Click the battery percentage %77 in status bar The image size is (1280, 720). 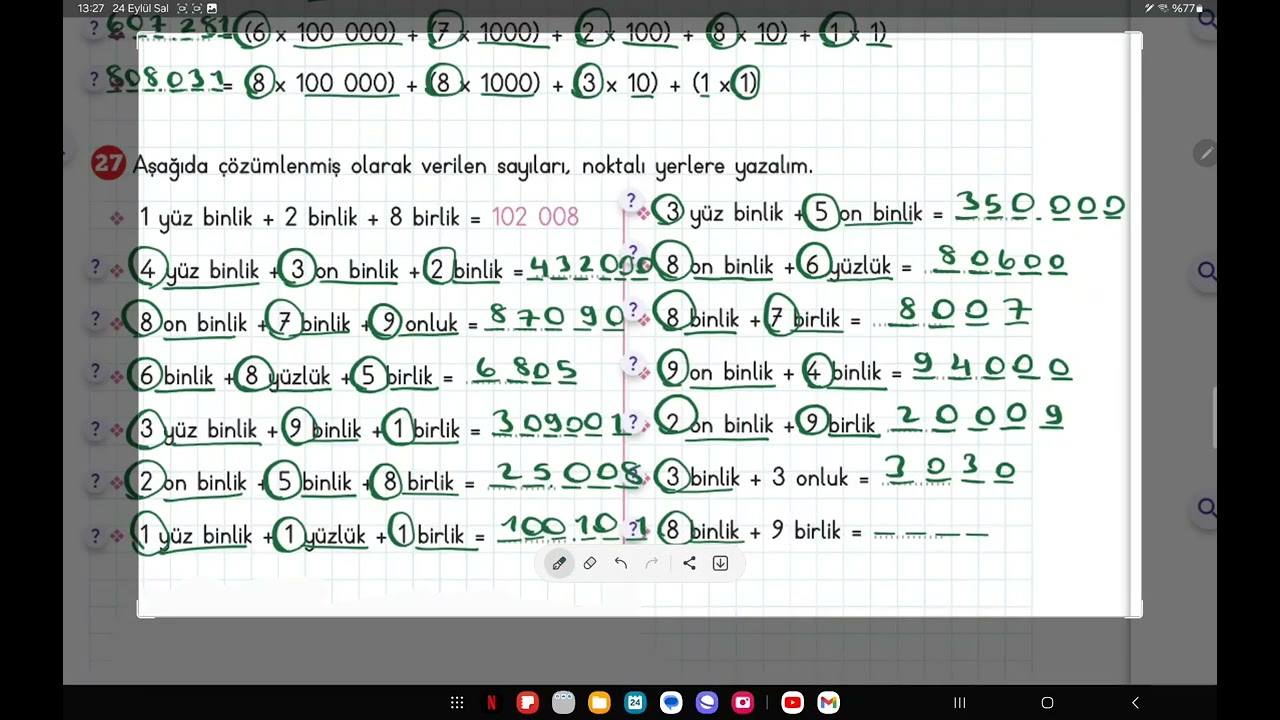[1184, 8]
